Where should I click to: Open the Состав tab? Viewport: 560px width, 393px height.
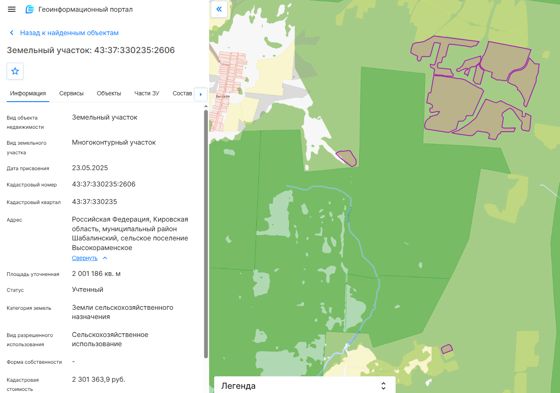(182, 94)
